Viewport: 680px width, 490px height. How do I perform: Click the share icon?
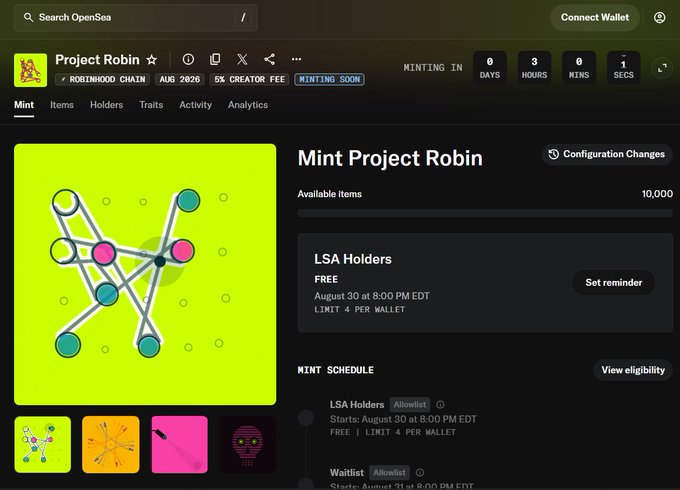tap(269, 59)
